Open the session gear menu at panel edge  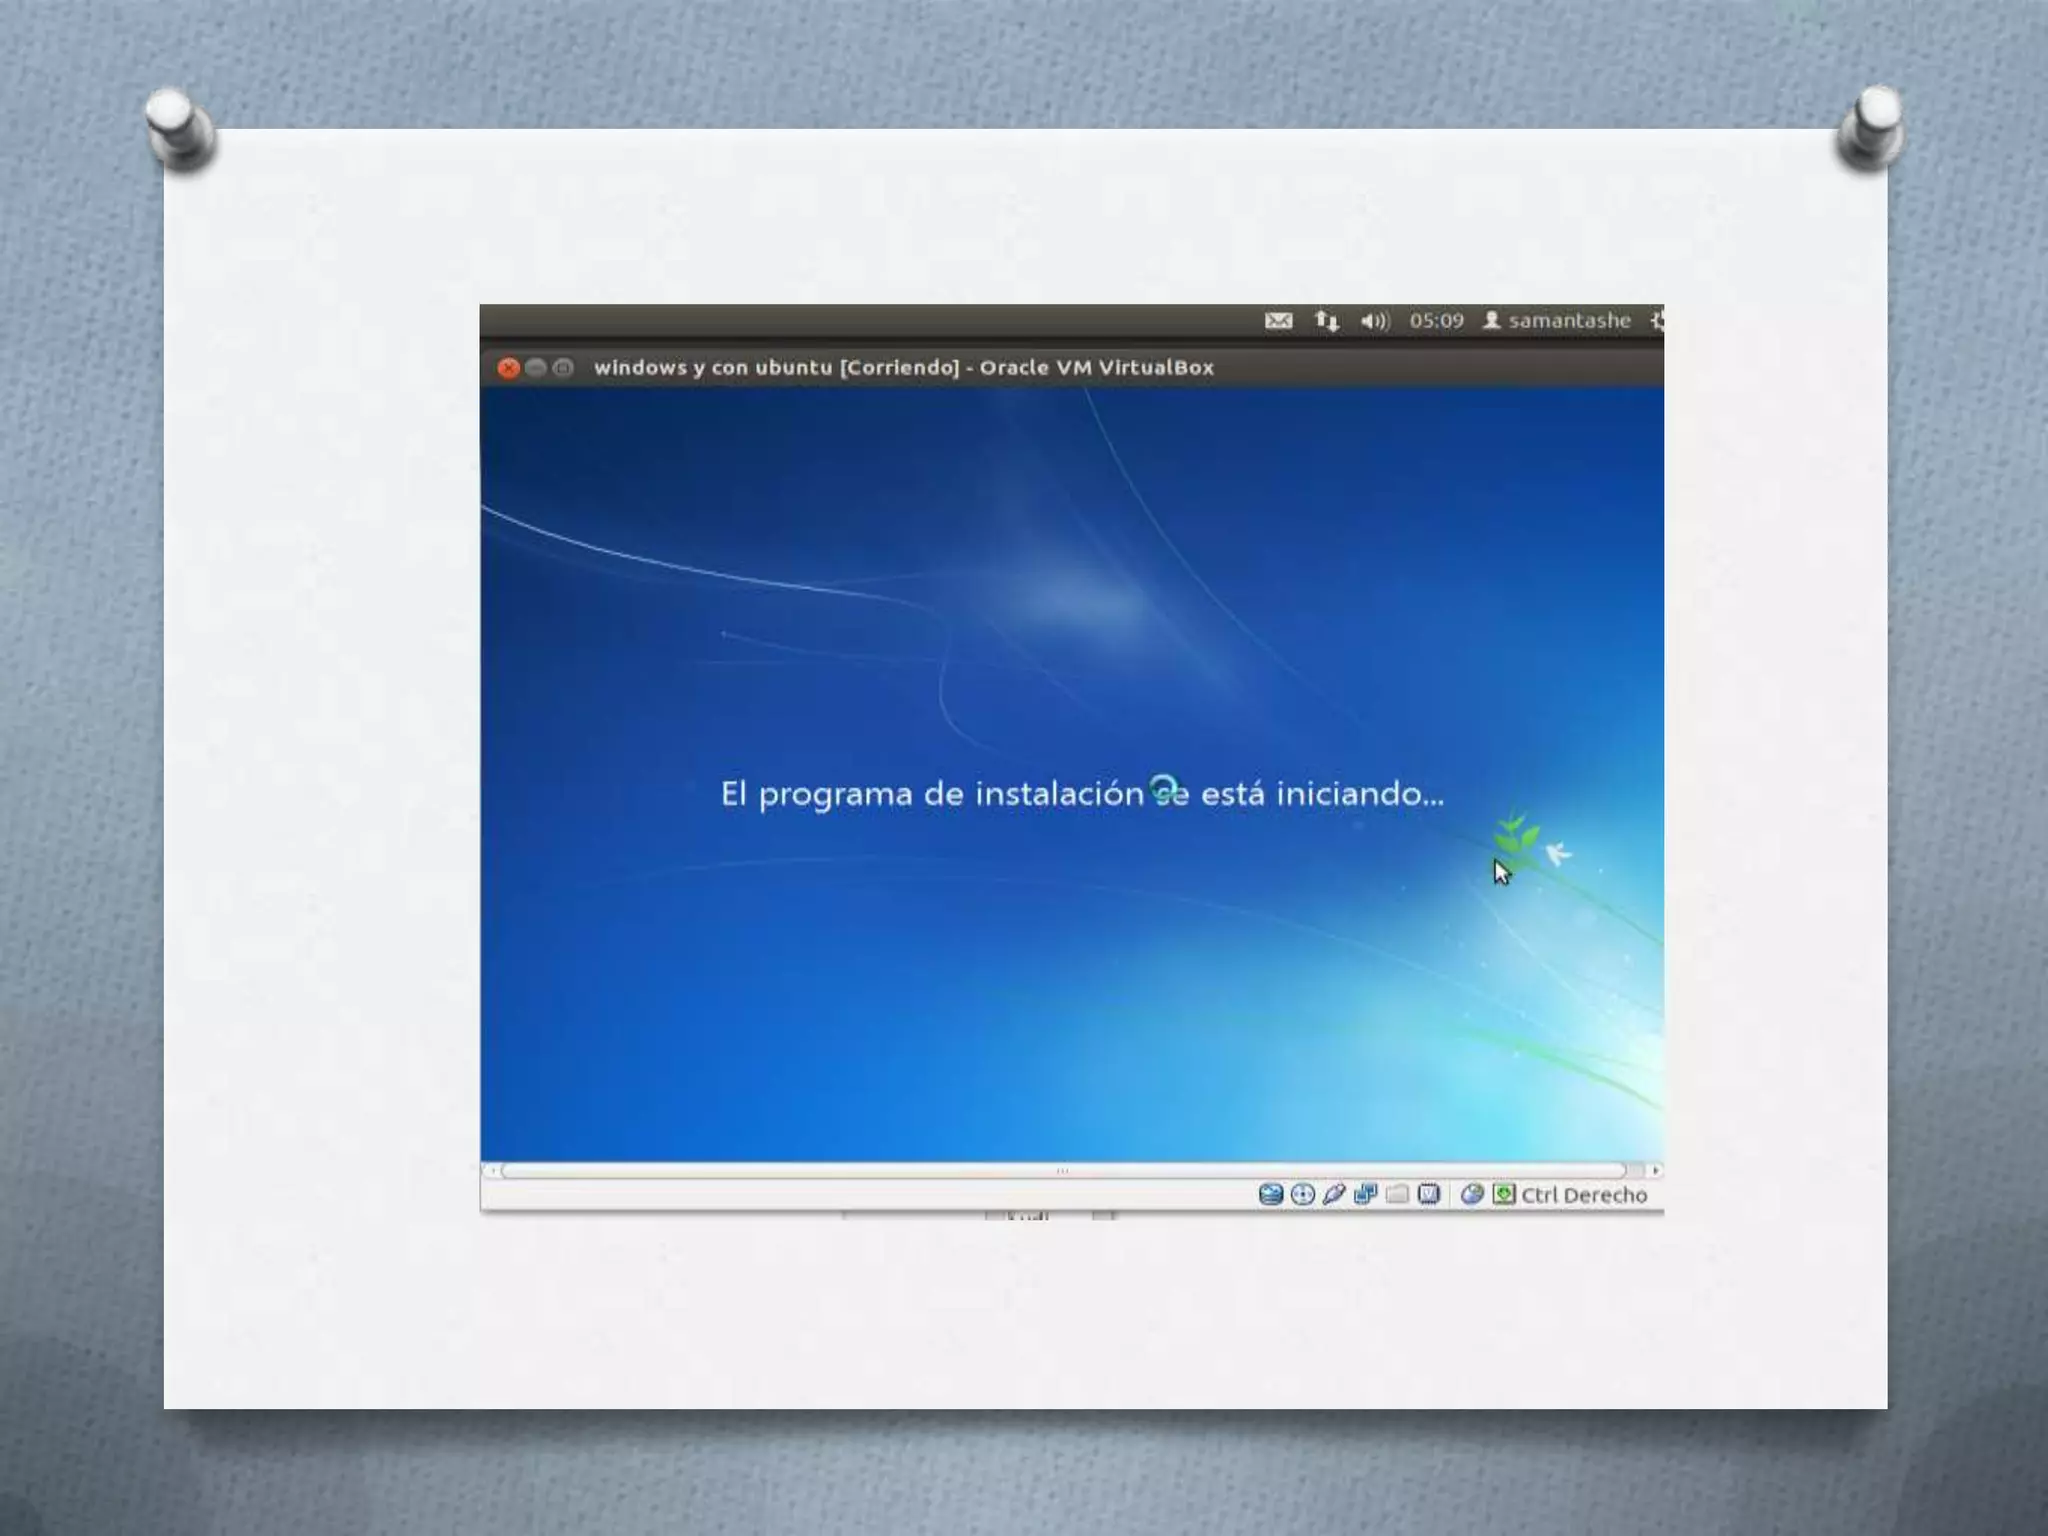1657,320
